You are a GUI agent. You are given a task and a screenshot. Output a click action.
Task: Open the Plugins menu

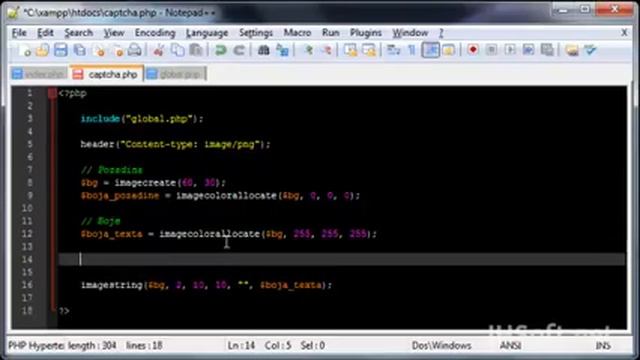pyautogui.click(x=366, y=33)
